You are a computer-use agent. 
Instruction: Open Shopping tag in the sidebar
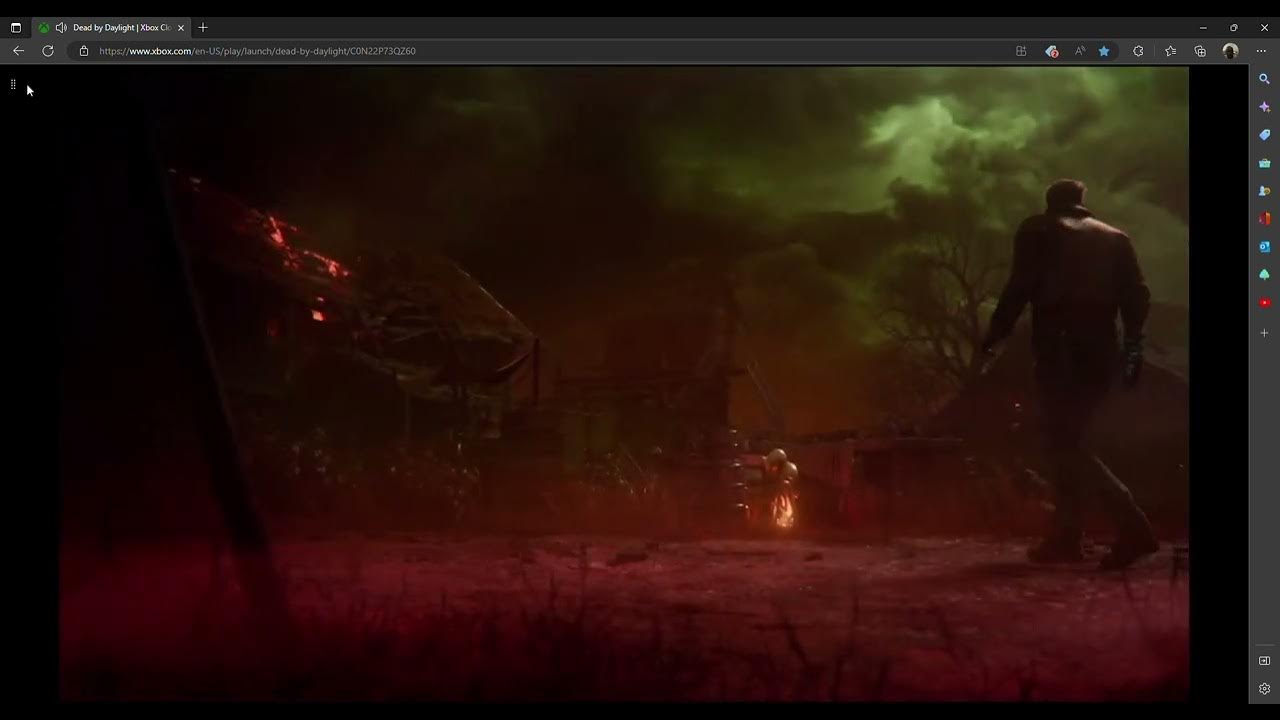coord(1264,134)
